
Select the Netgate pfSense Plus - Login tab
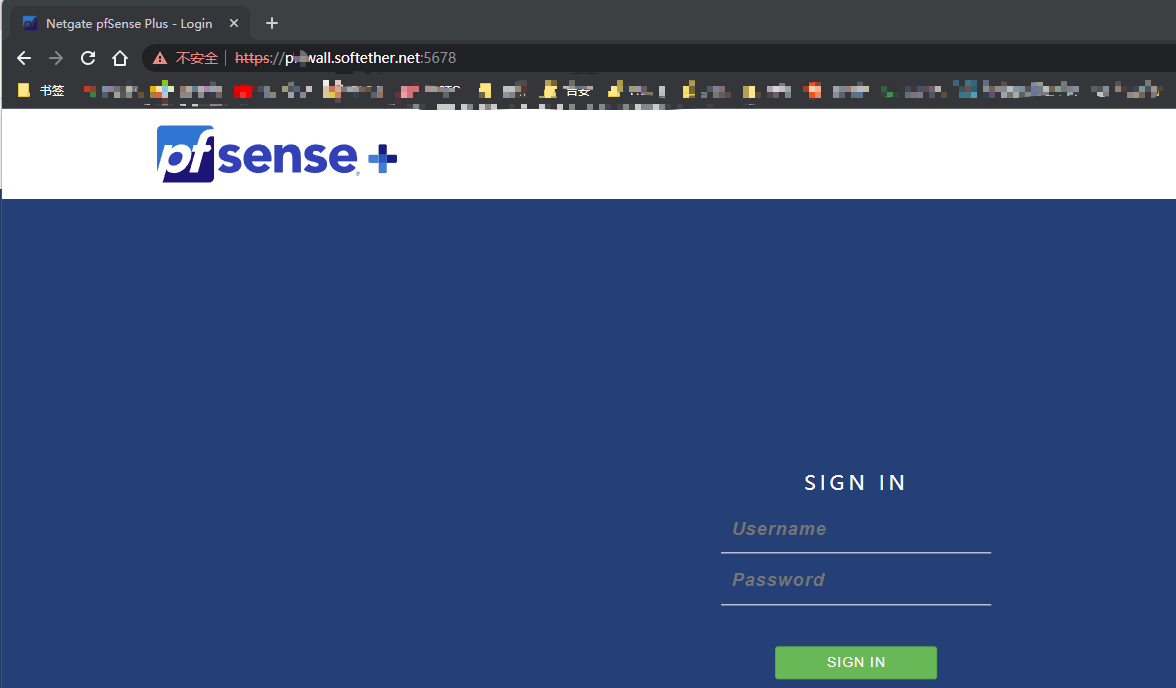click(128, 23)
